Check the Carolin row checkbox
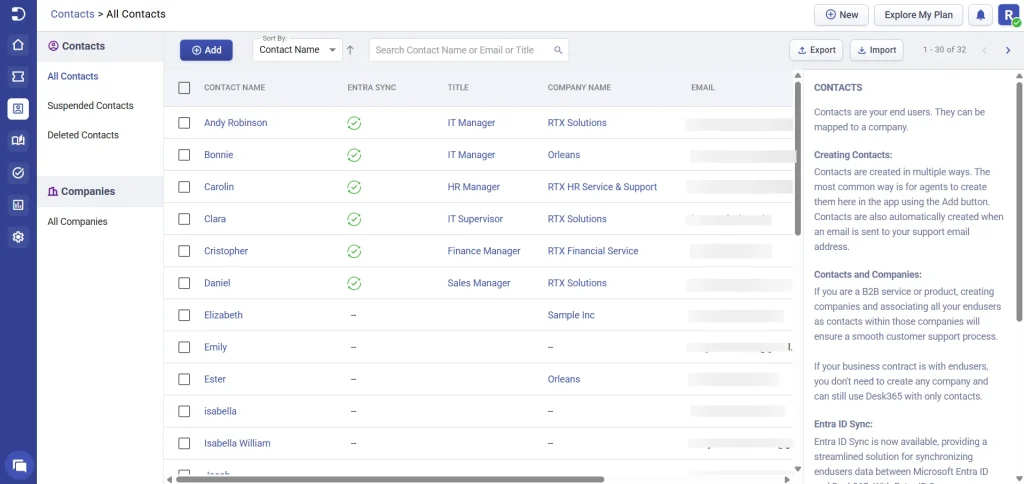The width and height of the screenshot is (1024, 484). (184, 187)
